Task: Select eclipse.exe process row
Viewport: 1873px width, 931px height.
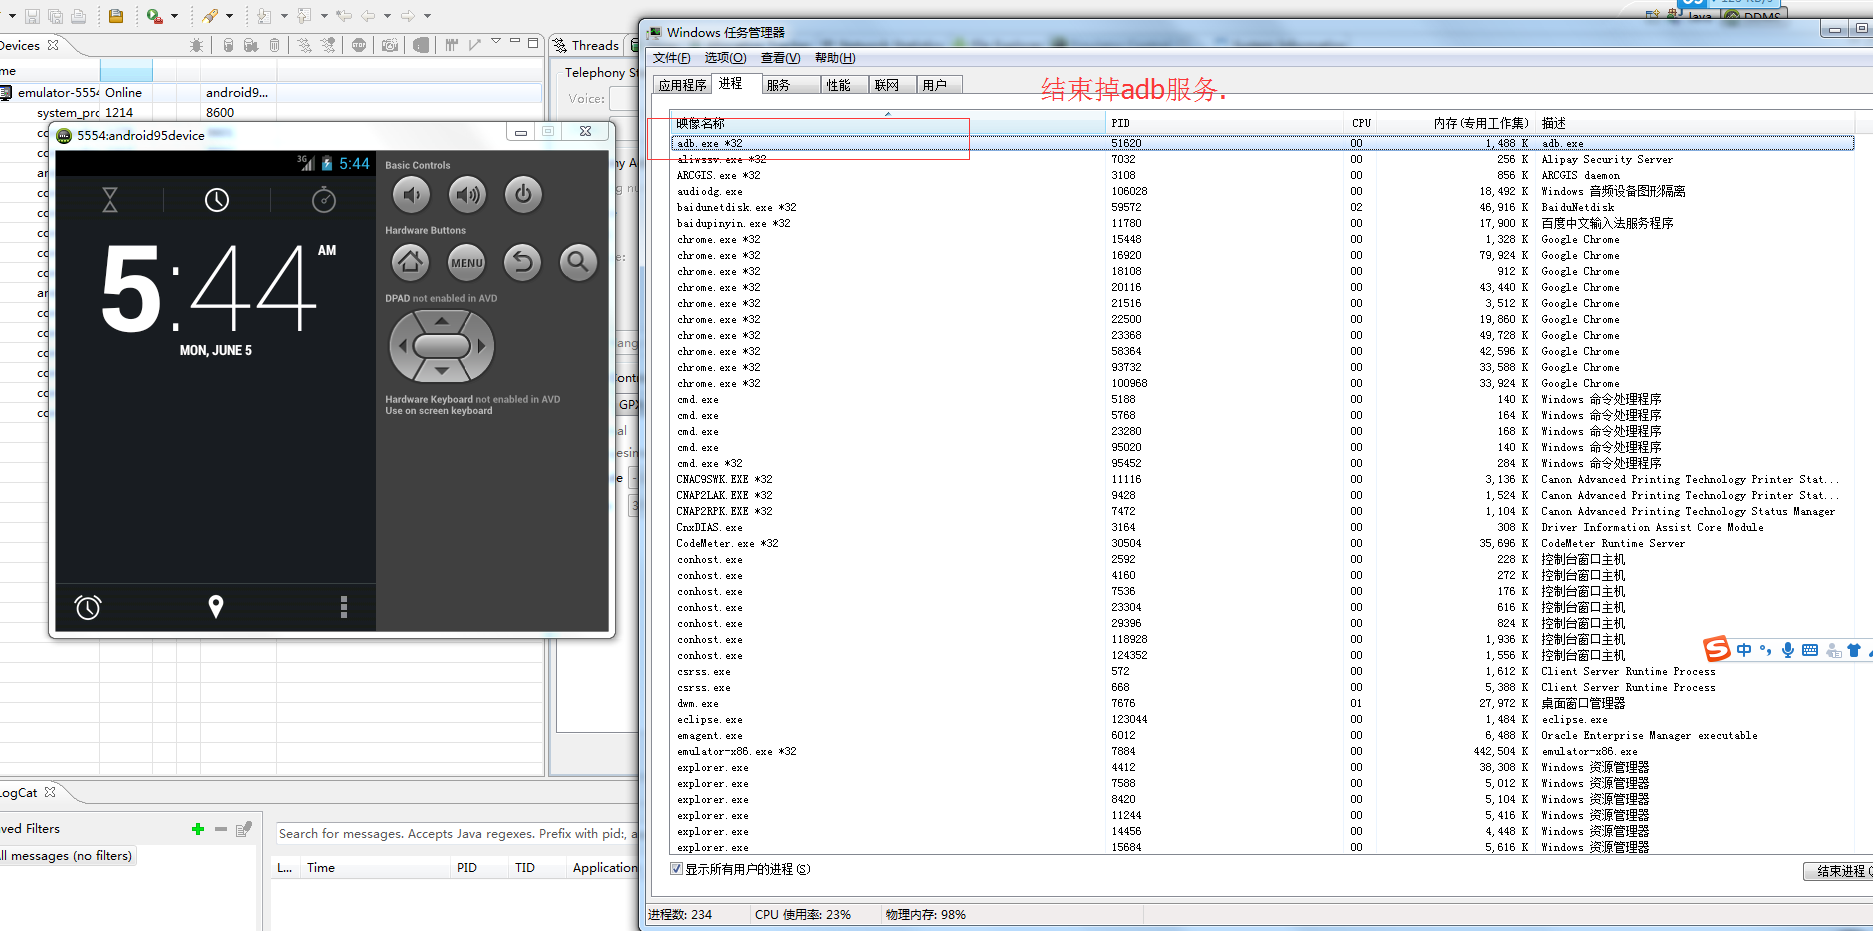Action: click(1262, 719)
